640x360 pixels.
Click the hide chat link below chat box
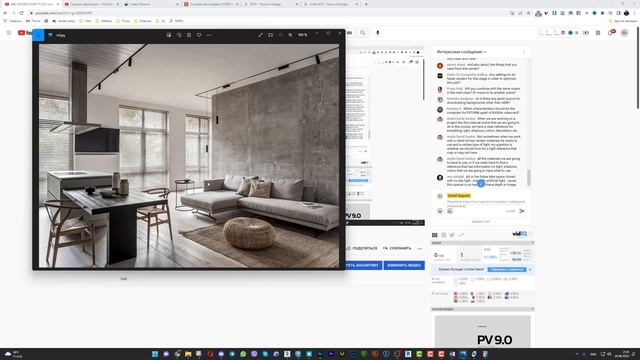(481, 222)
